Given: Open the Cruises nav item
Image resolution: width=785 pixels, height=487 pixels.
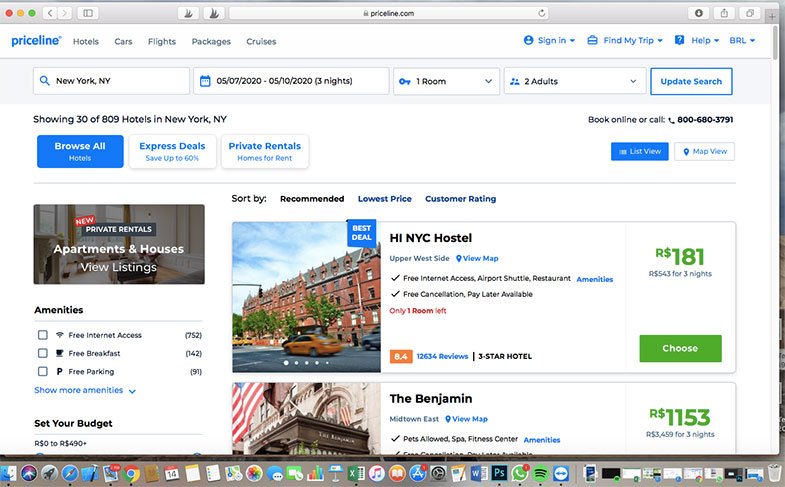Looking at the screenshot, I should [261, 42].
